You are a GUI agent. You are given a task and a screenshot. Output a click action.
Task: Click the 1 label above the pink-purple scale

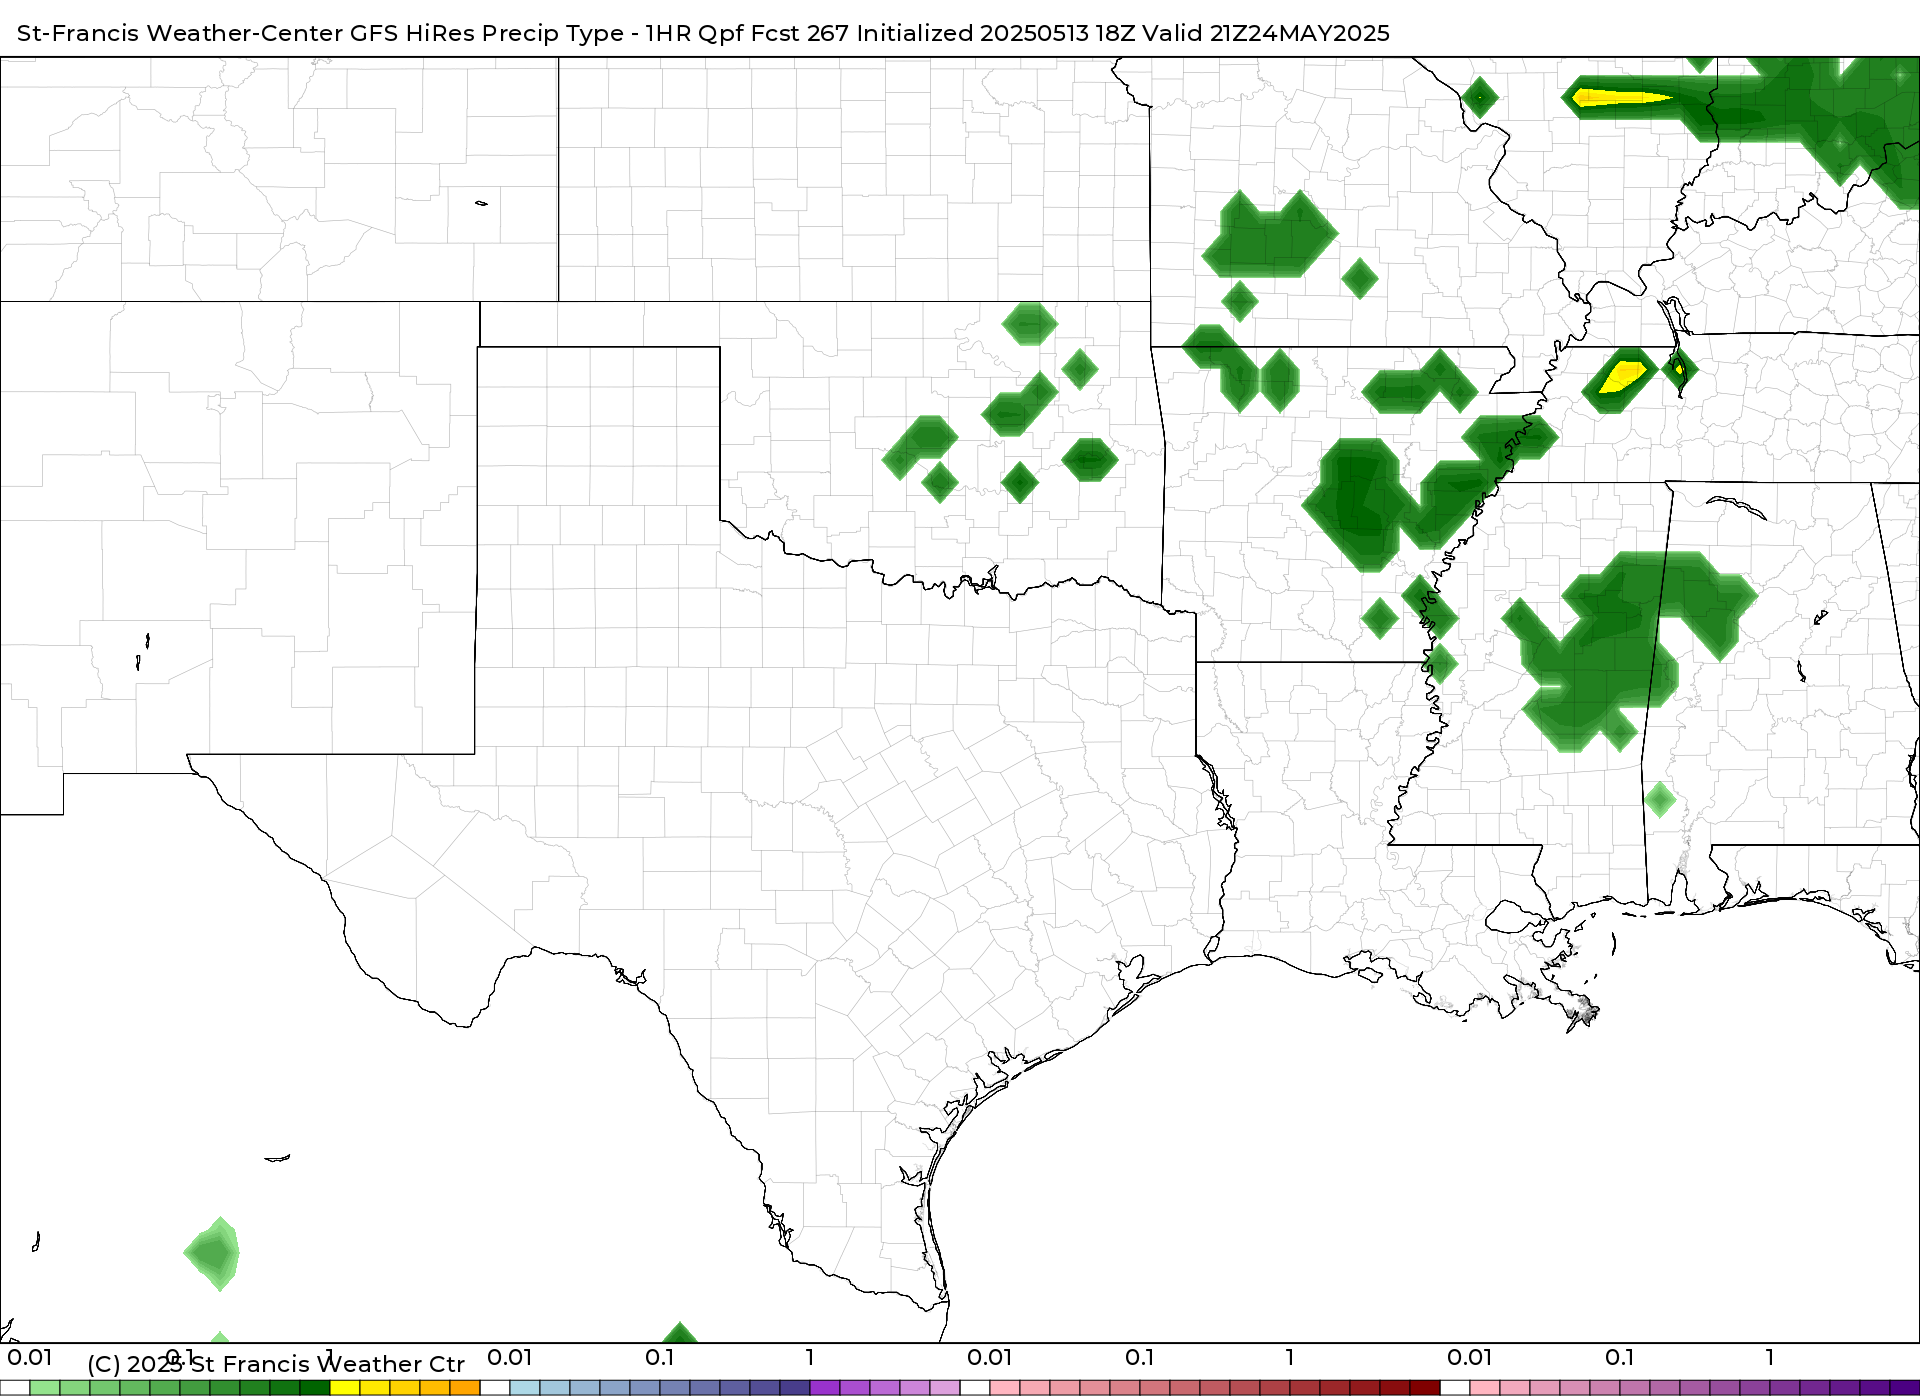click(x=1770, y=1357)
